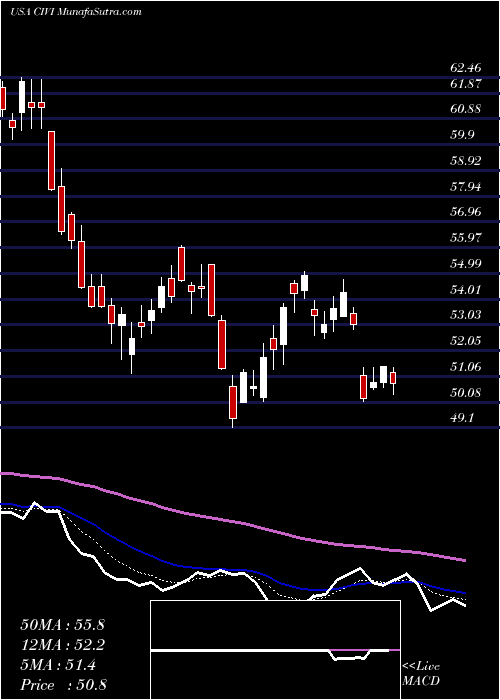The image size is (500, 700).
Task: Click the 50MA : 55.8 reading
Action: click(62, 625)
